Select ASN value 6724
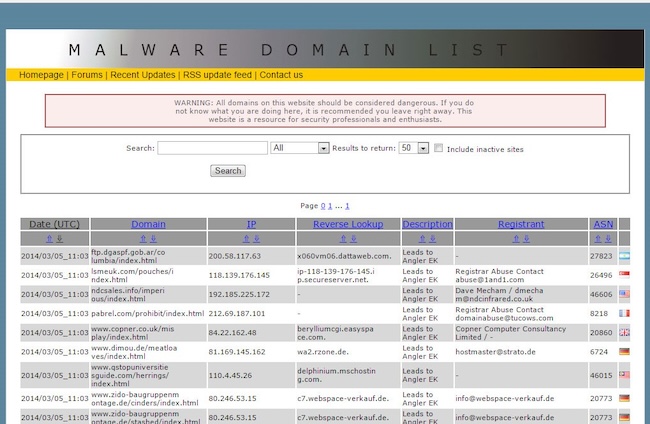650x424 pixels. 599,351
